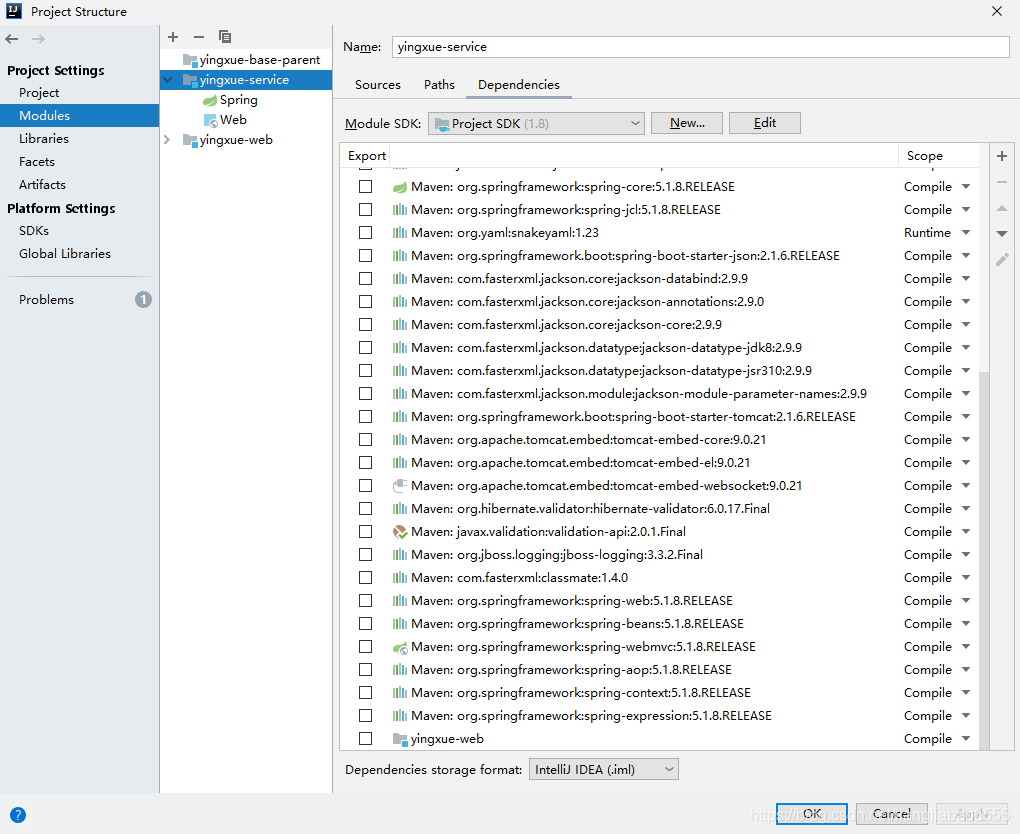Image resolution: width=1020 pixels, height=834 pixels.
Task: Click the IntelliJ IDEA logo in title bar
Action: tap(14, 11)
